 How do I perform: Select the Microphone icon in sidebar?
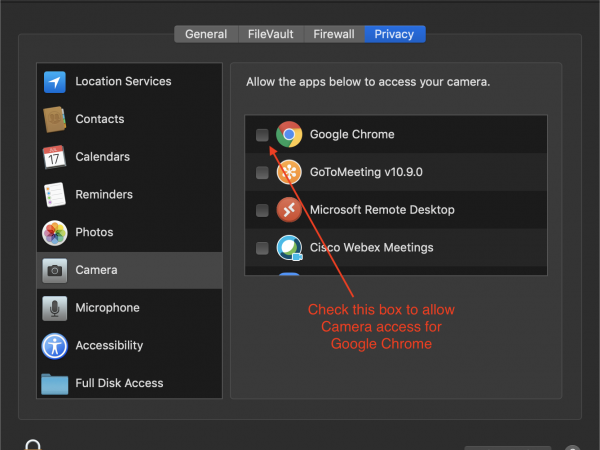point(54,308)
